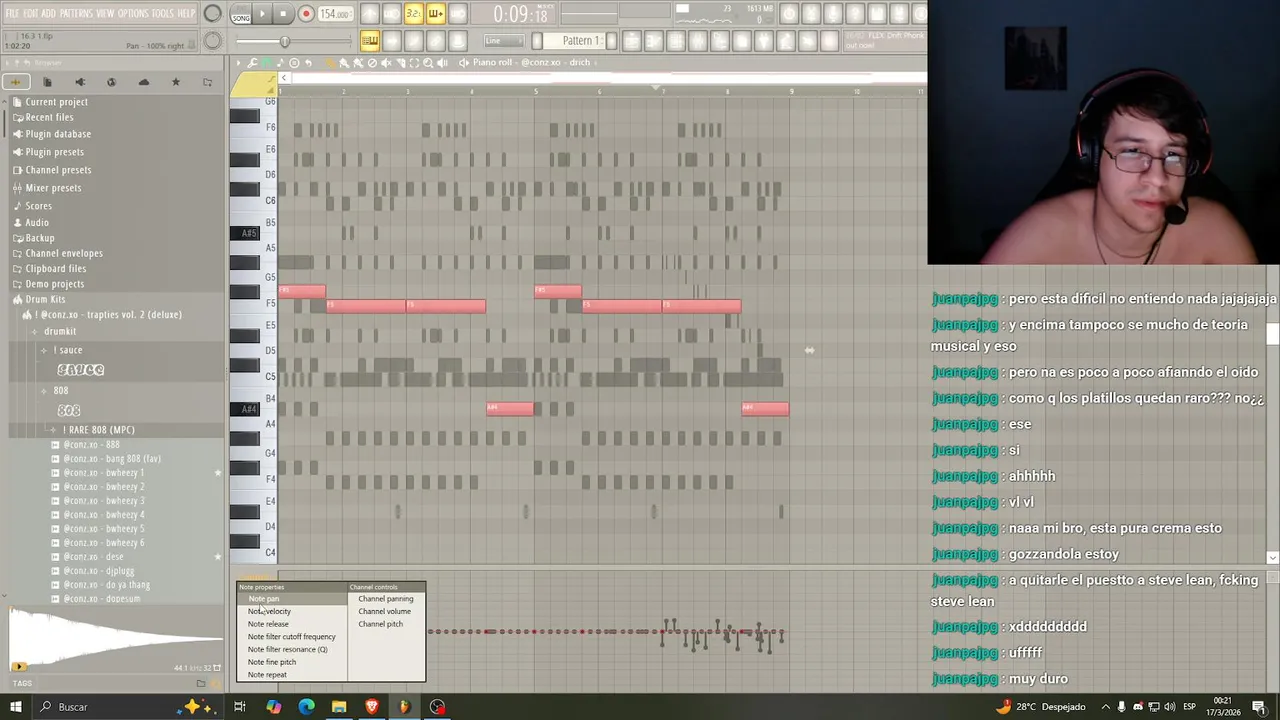This screenshot has width=1280, height=720.
Task: Open the Pattern 1 selector
Action: 582,41
